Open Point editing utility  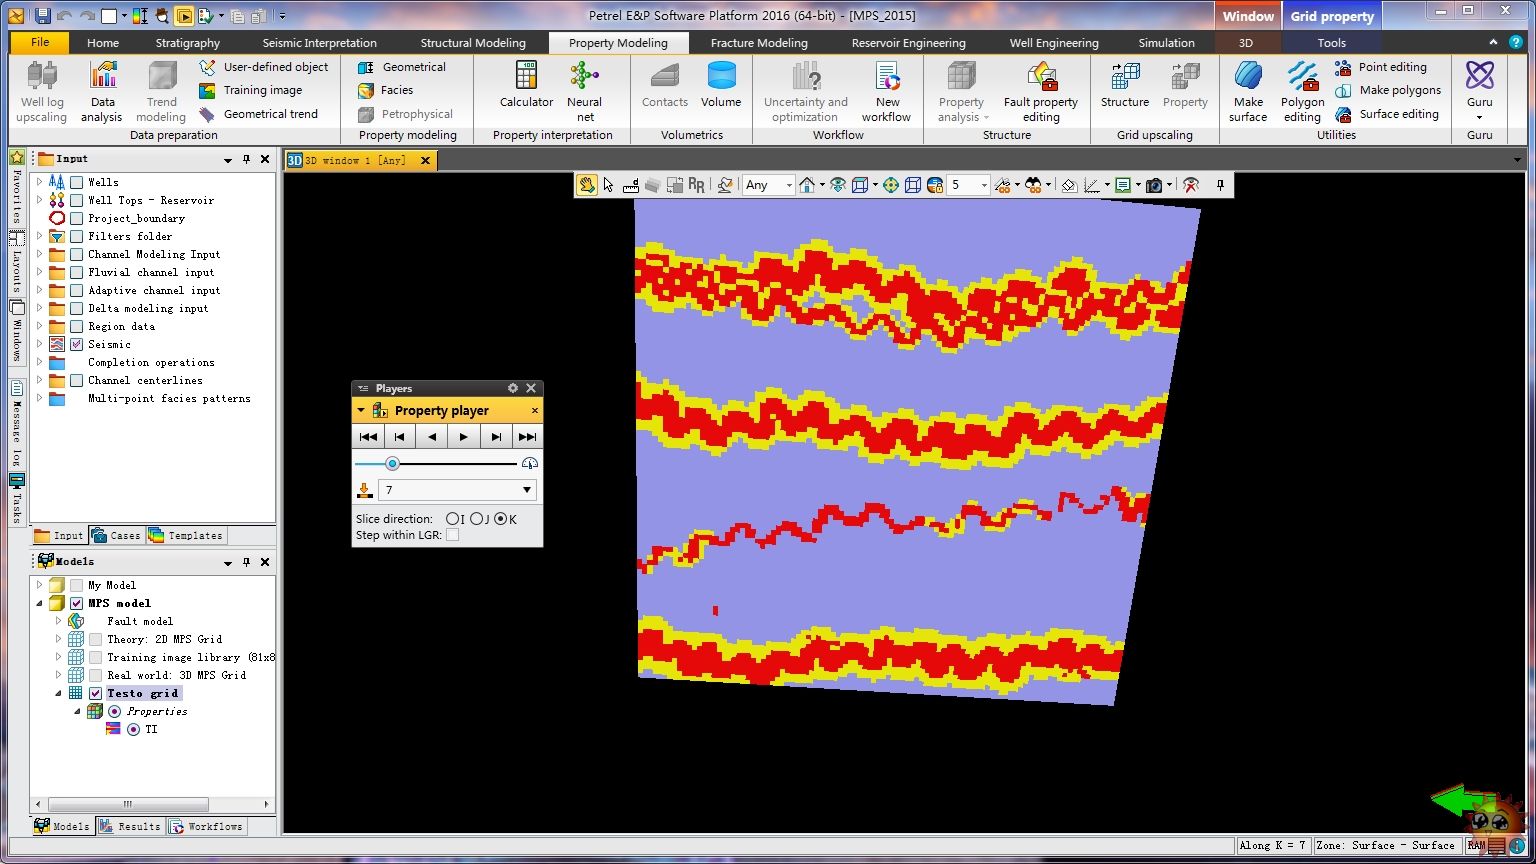[1381, 67]
